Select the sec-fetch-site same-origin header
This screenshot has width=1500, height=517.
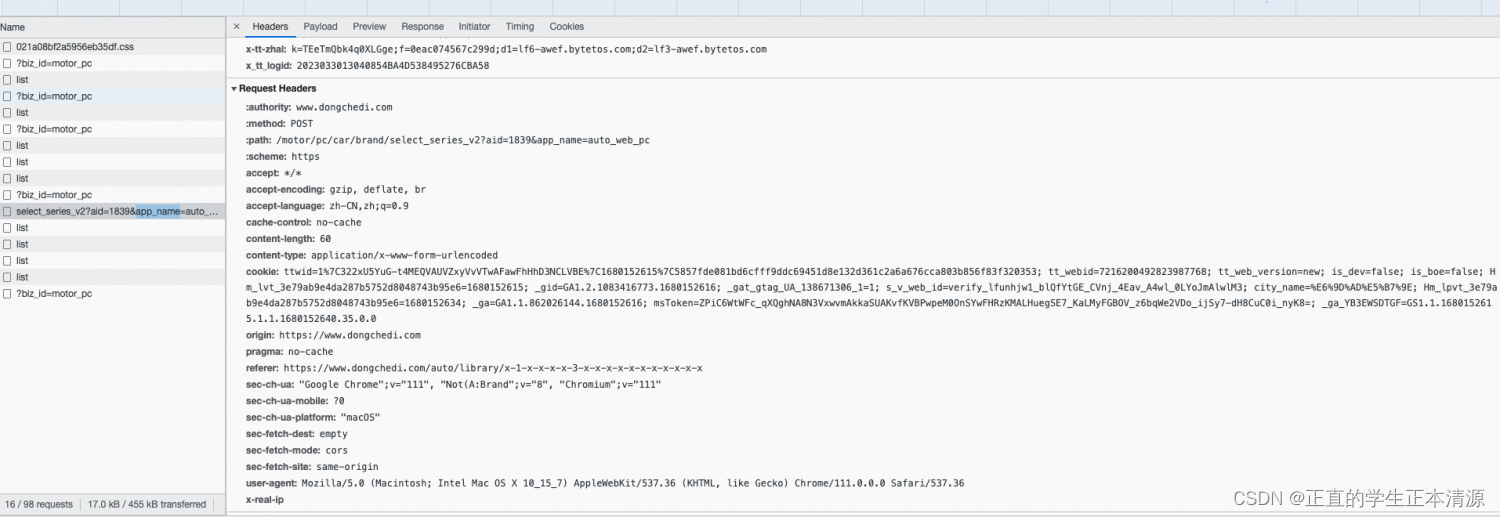(312, 467)
